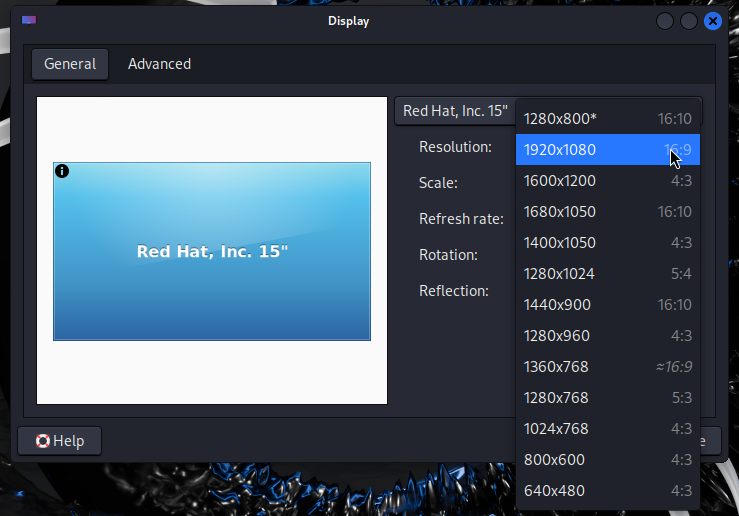739x516 pixels.
Task: Pick the 1600x1200 resolution entry
Action: (608, 181)
